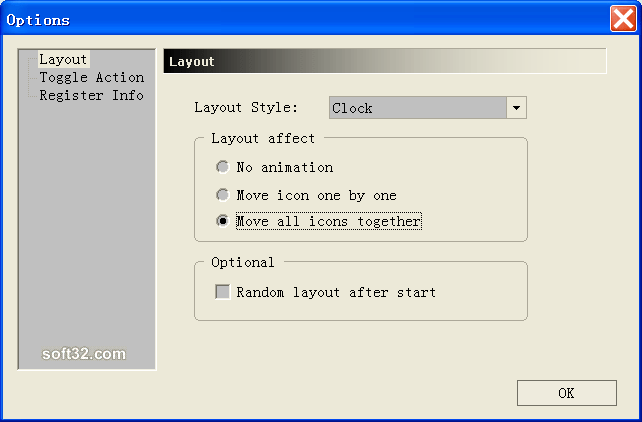Click the Layout header banner
Image resolution: width=642 pixels, height=422 pixels.
click(385, 61)
